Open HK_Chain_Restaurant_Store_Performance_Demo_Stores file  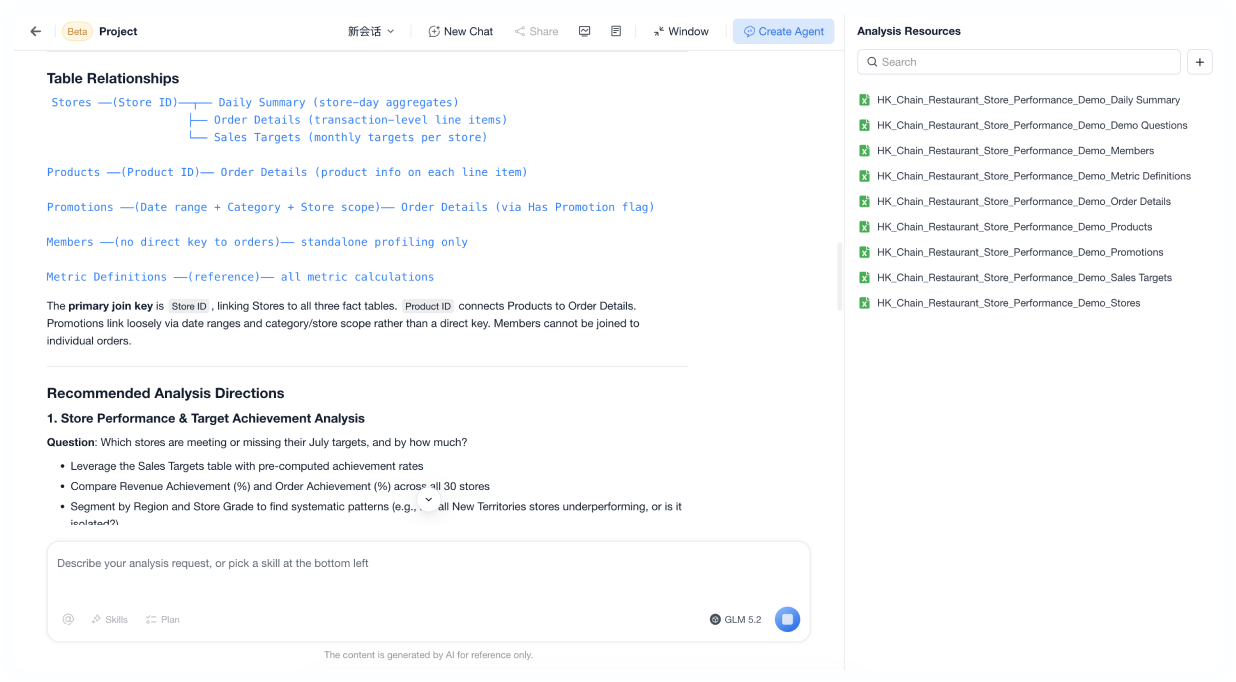1008,303
